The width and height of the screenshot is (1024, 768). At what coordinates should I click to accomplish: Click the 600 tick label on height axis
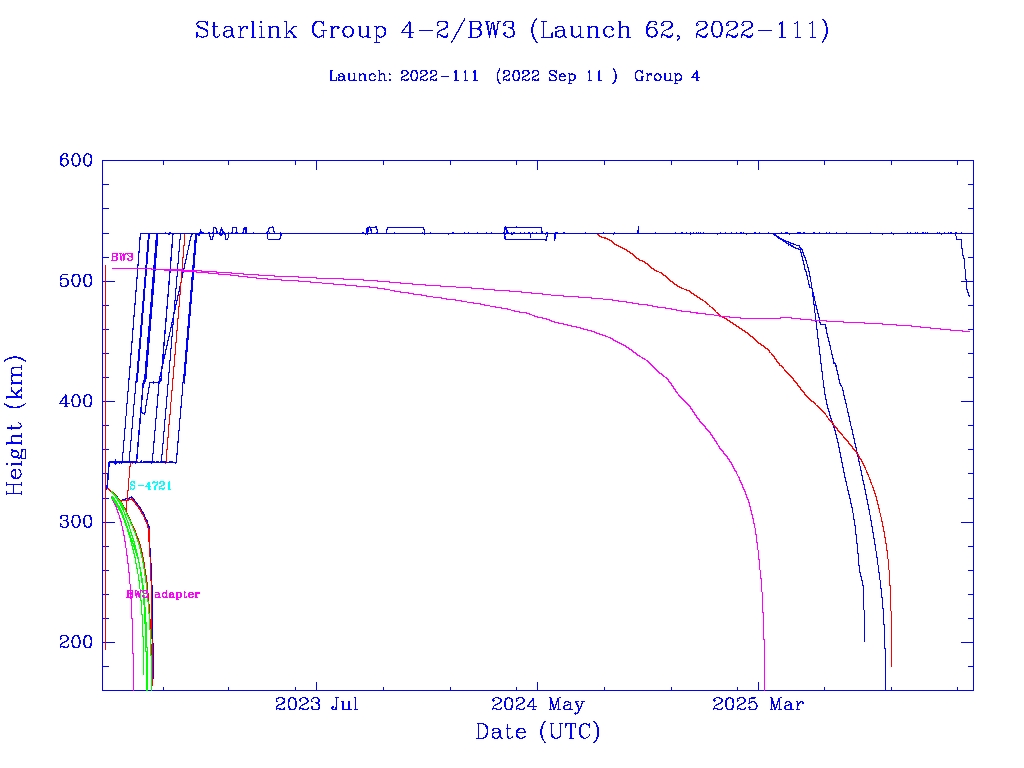pos(75,161)
